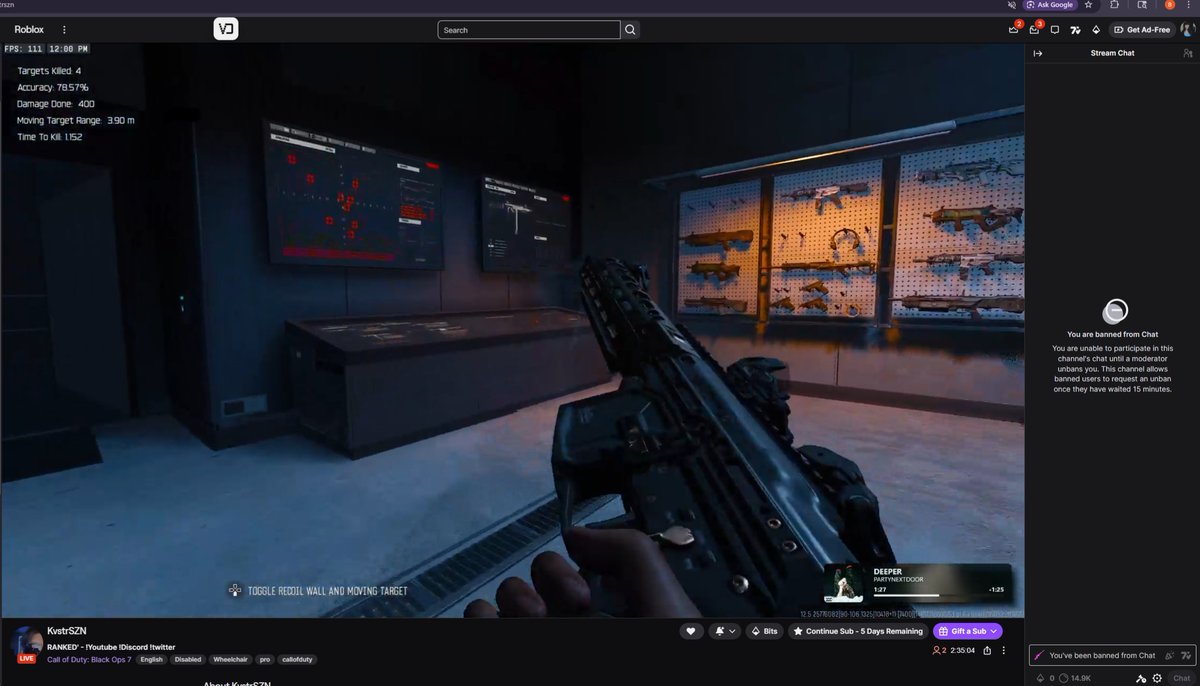Click the viewer count indicator
This screenshot has width=1200, height=686.
pos(939,651)
